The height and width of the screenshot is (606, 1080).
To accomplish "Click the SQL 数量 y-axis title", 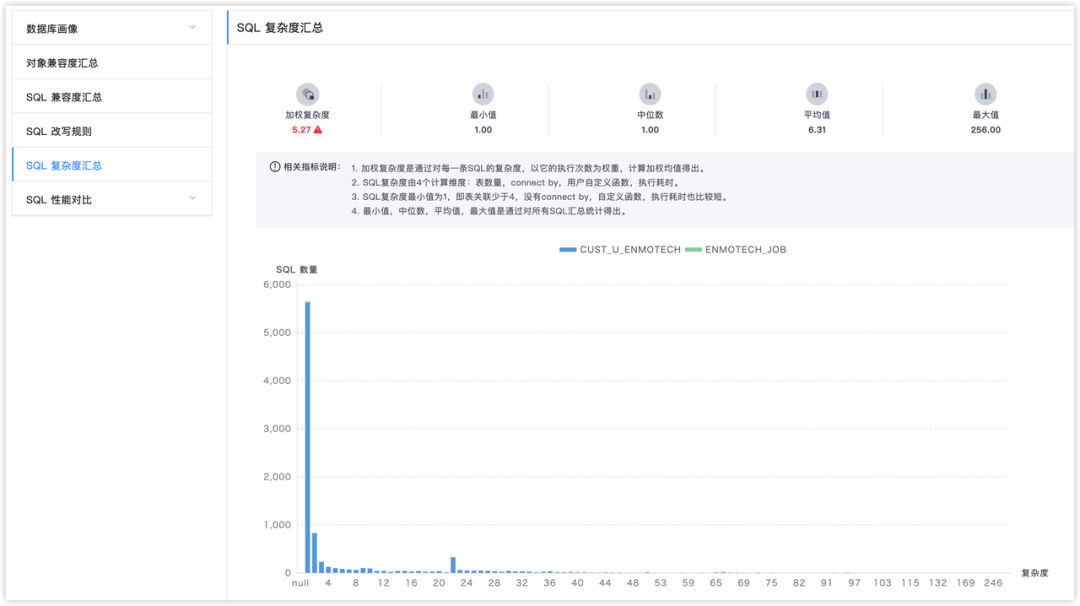I will (x=297, y=269).
